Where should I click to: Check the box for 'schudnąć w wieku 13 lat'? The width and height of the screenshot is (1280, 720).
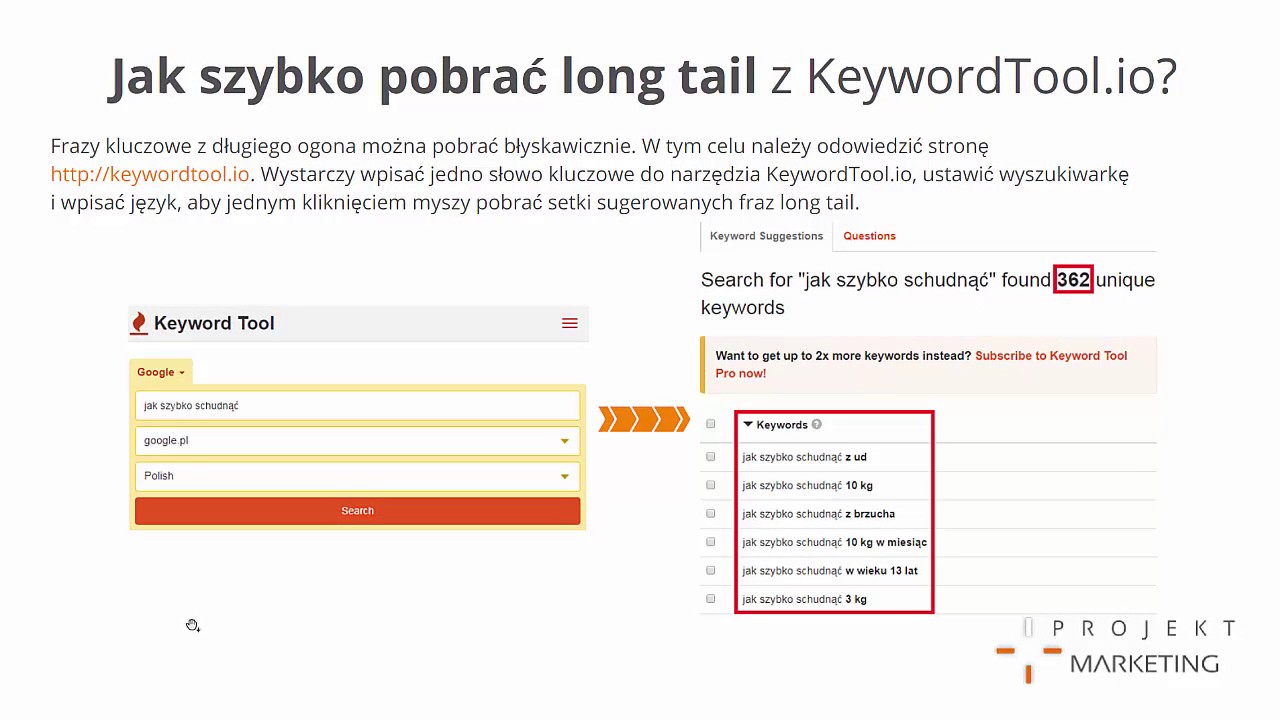pyautogui.click(x=711, y=570)
